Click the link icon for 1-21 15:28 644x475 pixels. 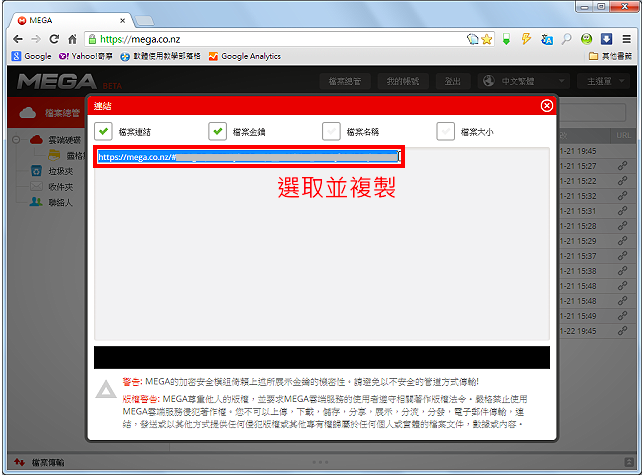623,226
